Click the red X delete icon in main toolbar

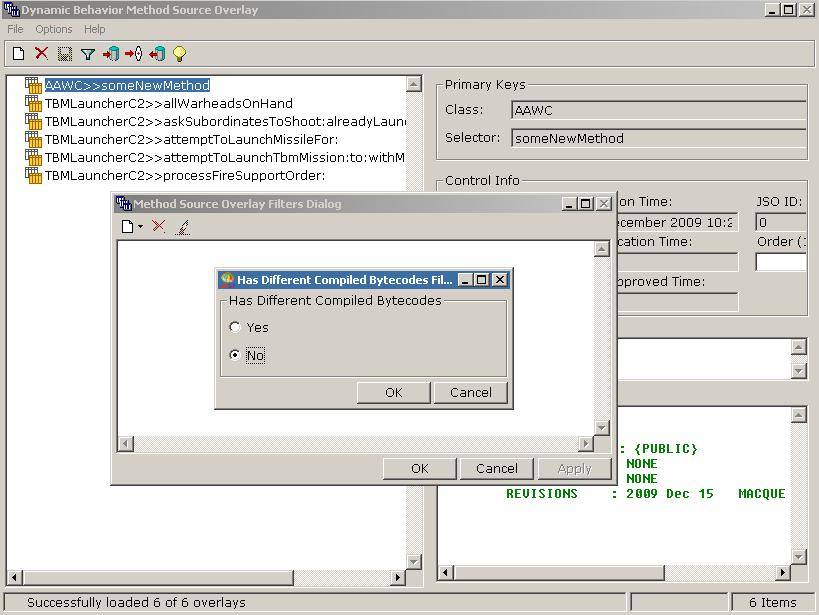[x=41, y=54]
